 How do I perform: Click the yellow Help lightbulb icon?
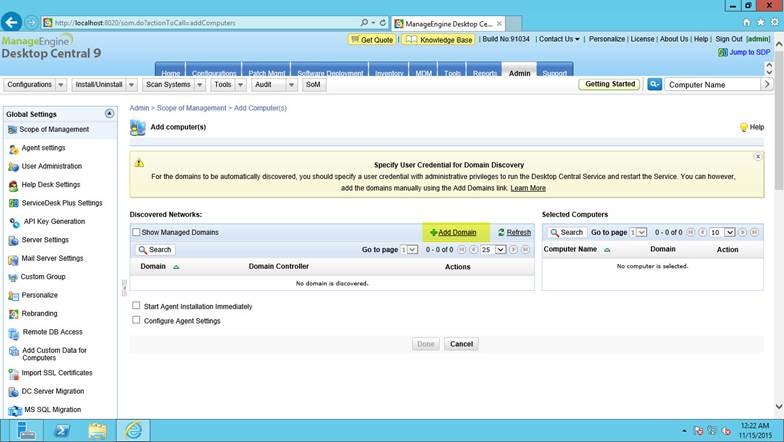pos(744,128)
